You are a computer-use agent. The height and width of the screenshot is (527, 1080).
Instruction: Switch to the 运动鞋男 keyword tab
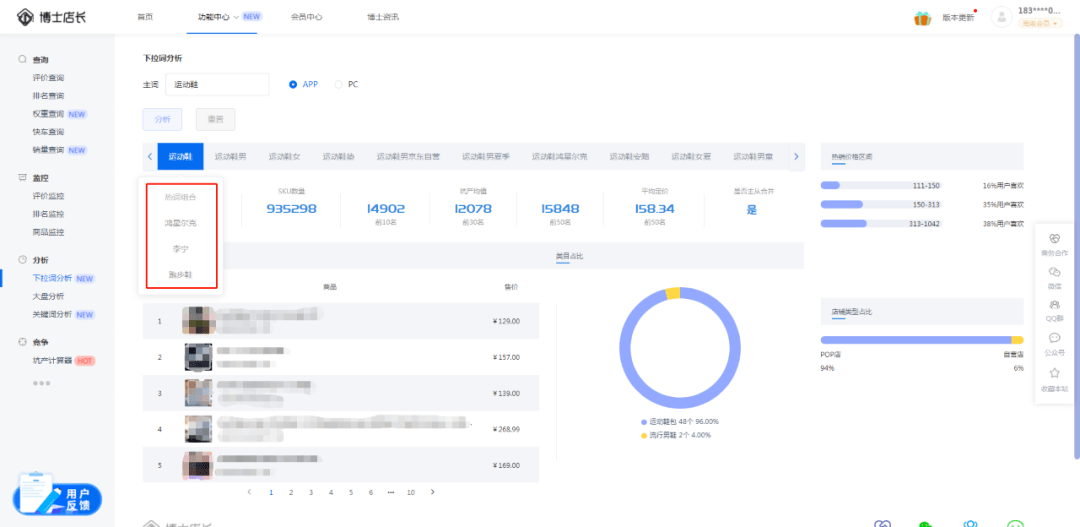click(229, 157)
